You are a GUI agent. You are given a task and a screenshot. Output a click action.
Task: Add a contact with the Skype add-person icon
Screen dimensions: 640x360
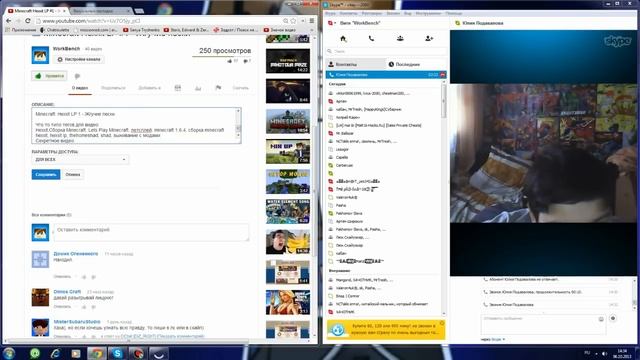[429, 38]
